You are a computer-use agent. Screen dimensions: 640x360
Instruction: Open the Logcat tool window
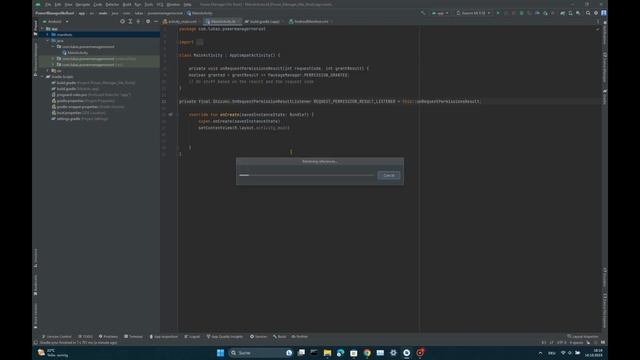tap(192, 337)
